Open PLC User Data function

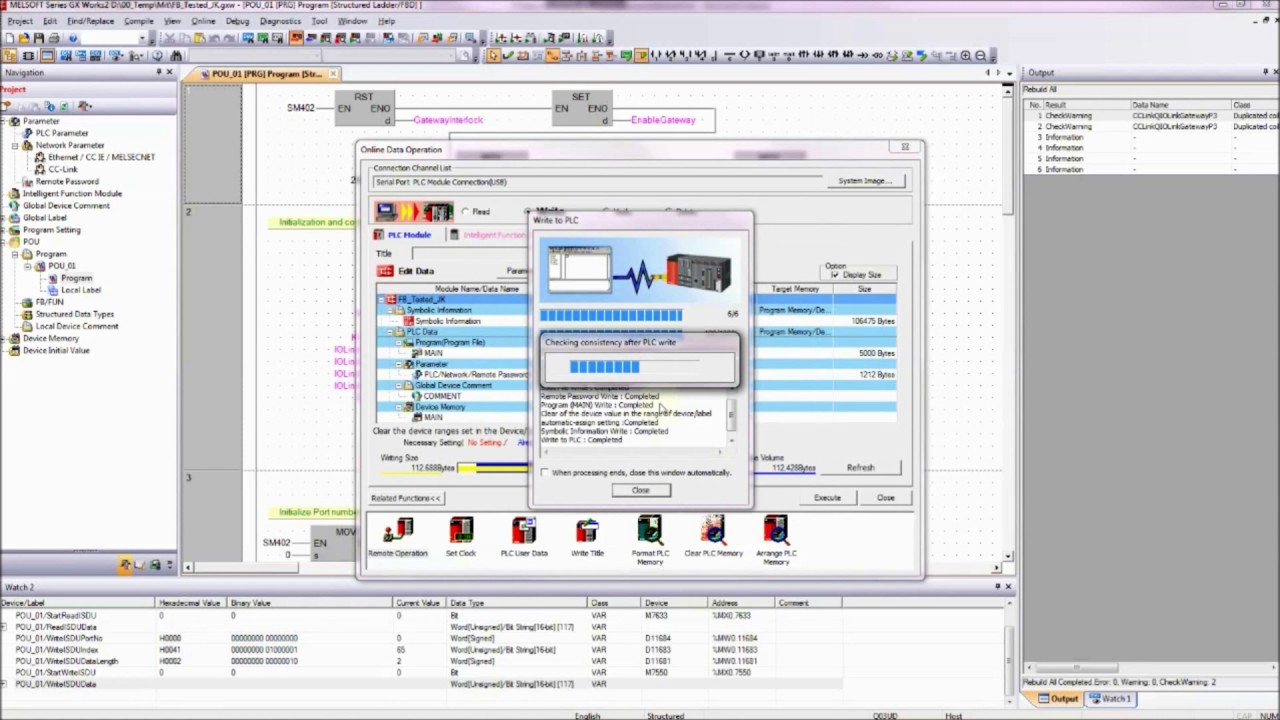tap(524, 536)
